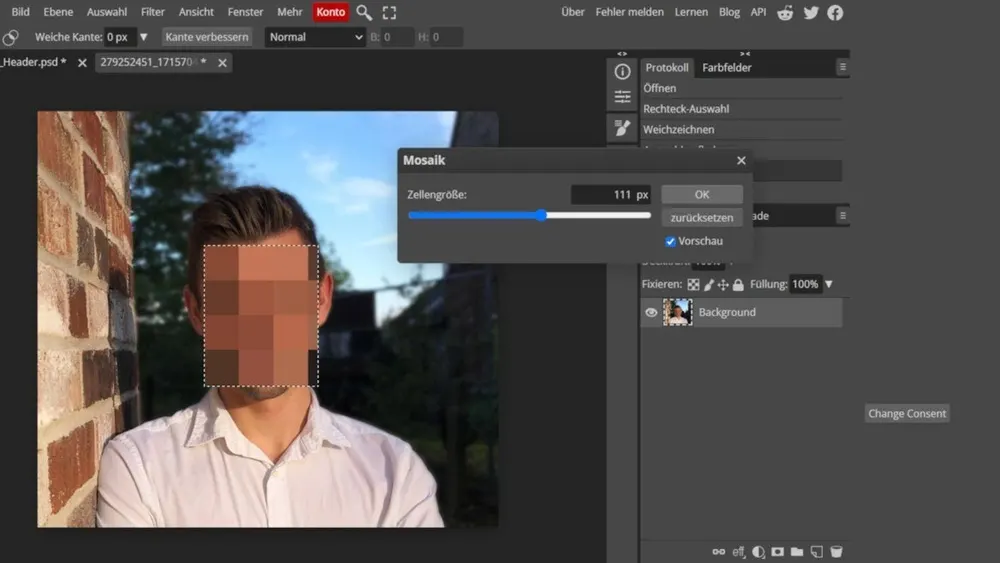Open the Normal selection style dropdown
1000x563 pixels.
click(x=315, y=37)
